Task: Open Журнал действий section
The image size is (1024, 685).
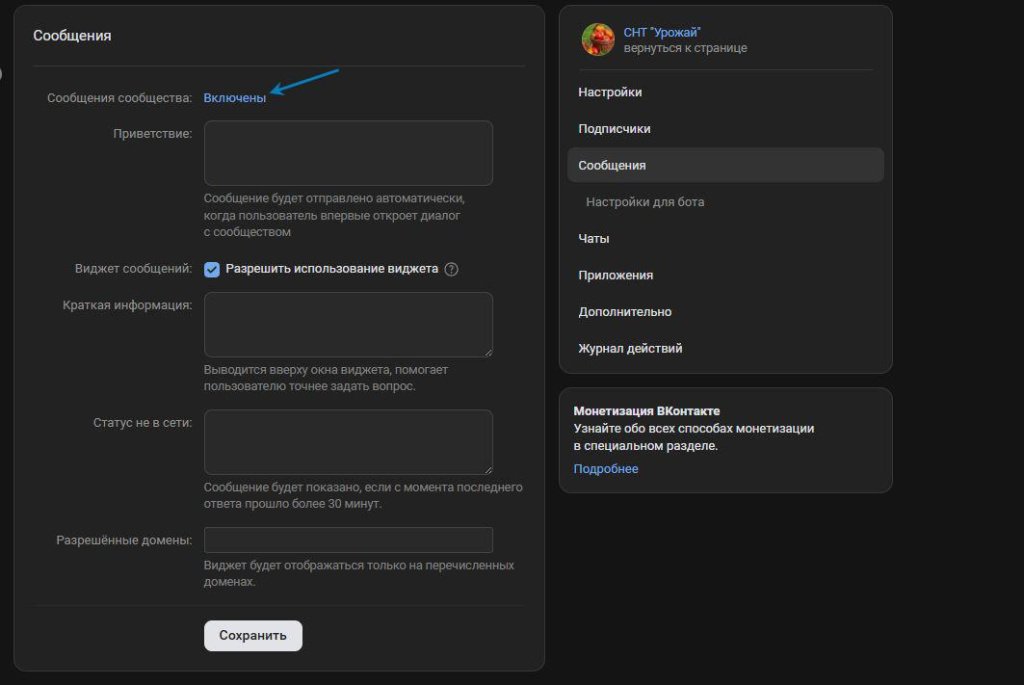Action: tap(630, 348)
